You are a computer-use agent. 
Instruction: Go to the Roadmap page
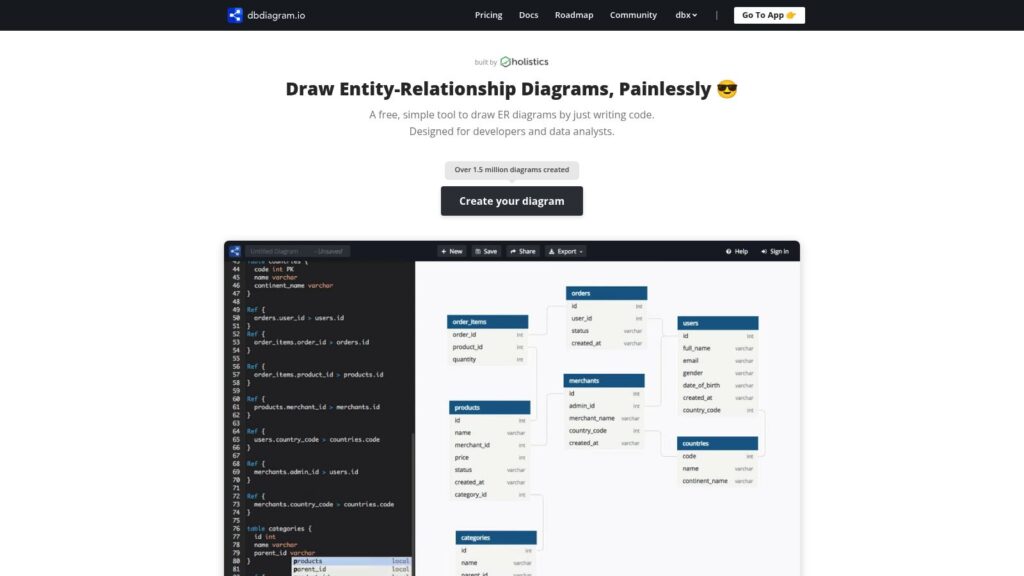tap(574, 15)
